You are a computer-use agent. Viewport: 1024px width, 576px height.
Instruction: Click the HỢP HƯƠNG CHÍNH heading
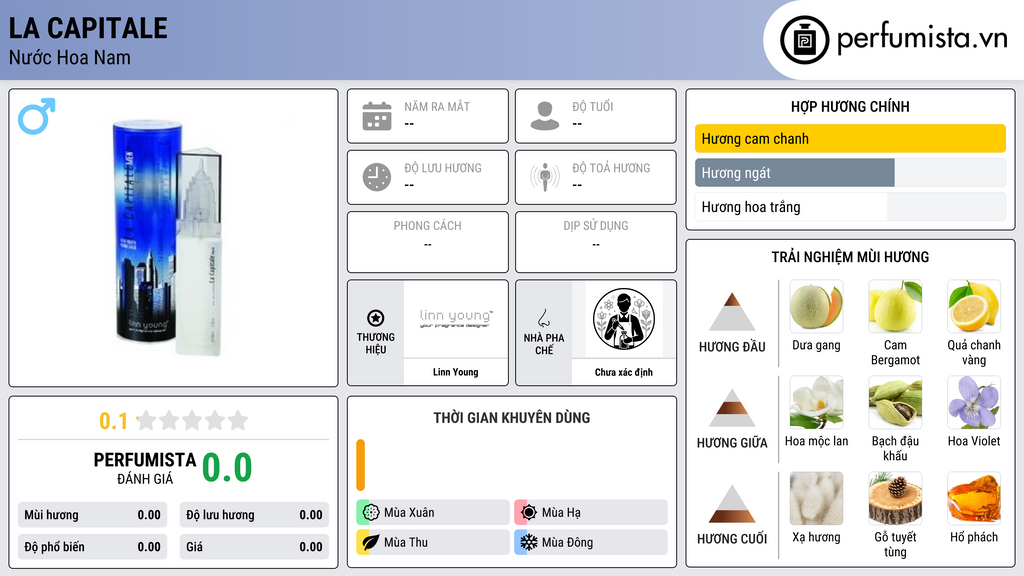[850, 106]
